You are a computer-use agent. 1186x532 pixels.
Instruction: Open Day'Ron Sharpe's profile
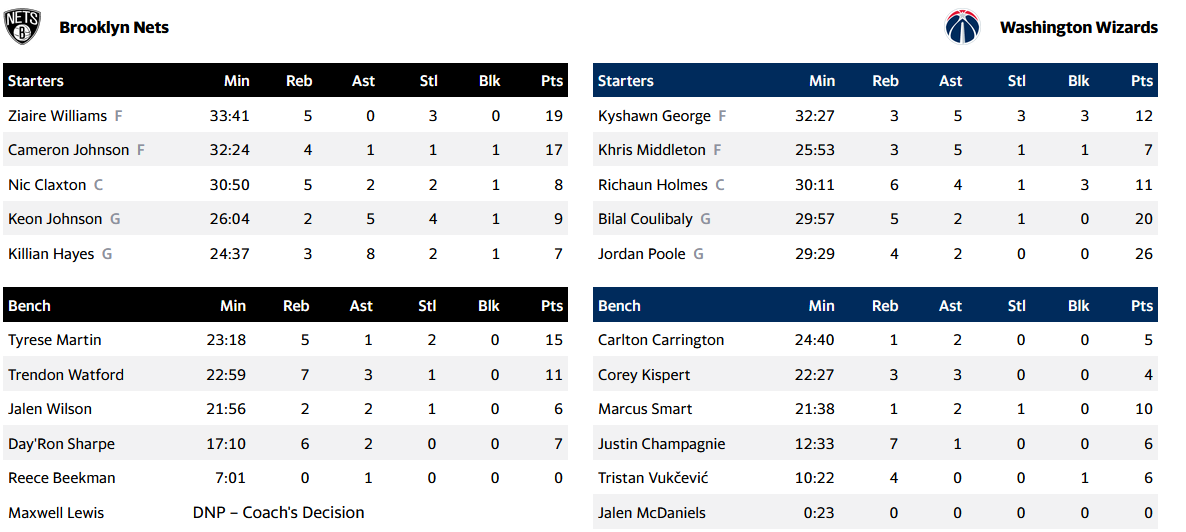tap(61, 444)
